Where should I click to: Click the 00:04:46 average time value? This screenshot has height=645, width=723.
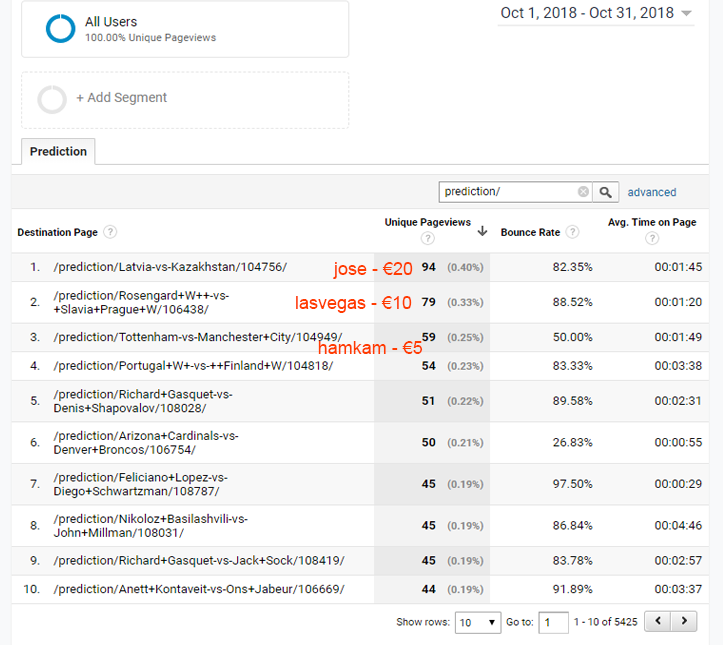678,525
